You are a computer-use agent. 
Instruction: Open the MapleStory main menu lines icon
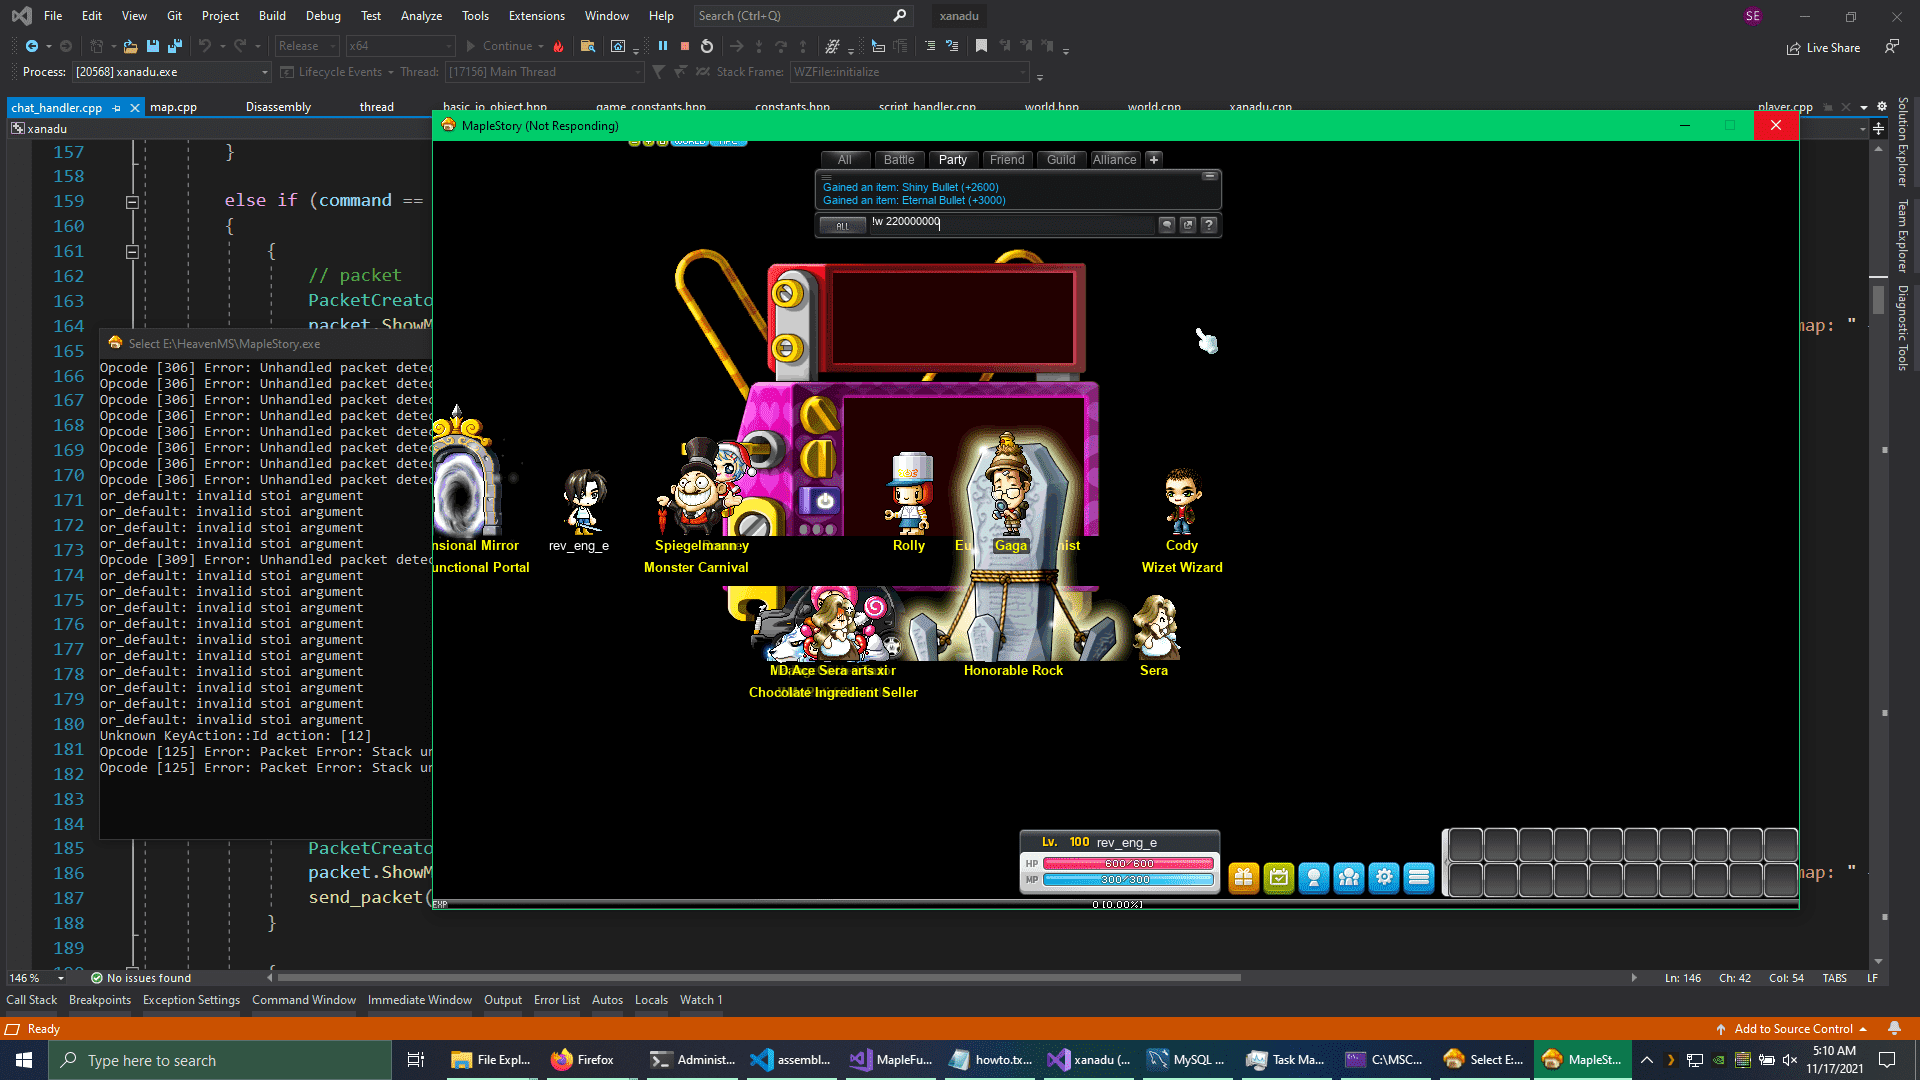tap(1418, 878)
